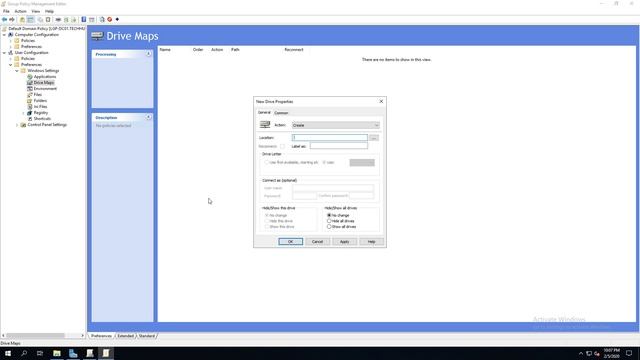
Task: Switch to the Extended tab at the bottom
Action: tap(126, 336)
